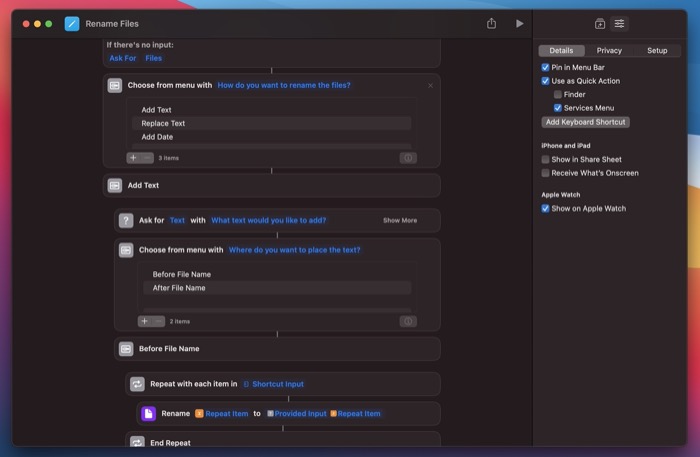
Task: Click the Before File Name case icon
Action: 126,349
